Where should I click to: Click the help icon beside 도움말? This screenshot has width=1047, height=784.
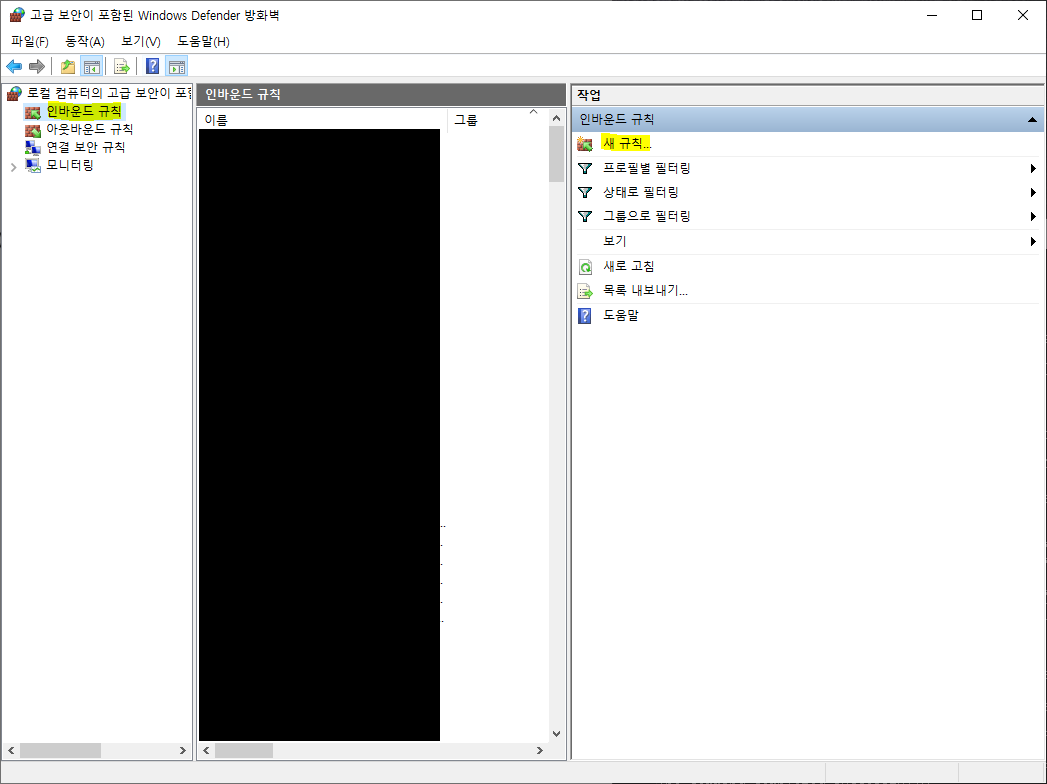click(584, 316)
